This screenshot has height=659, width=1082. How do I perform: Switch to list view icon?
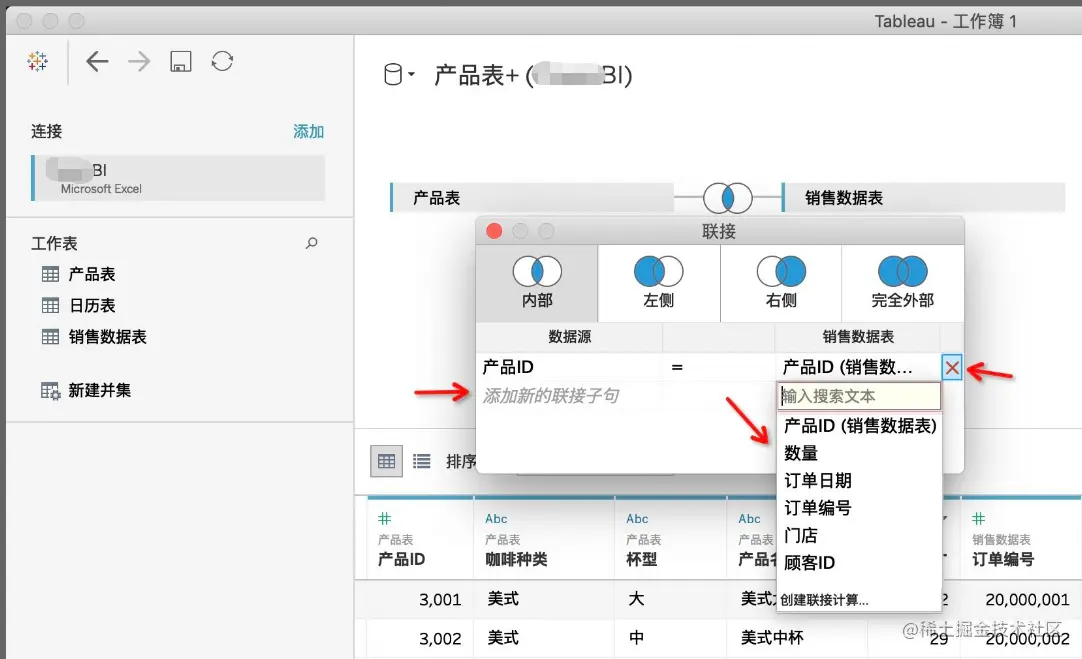422,461
